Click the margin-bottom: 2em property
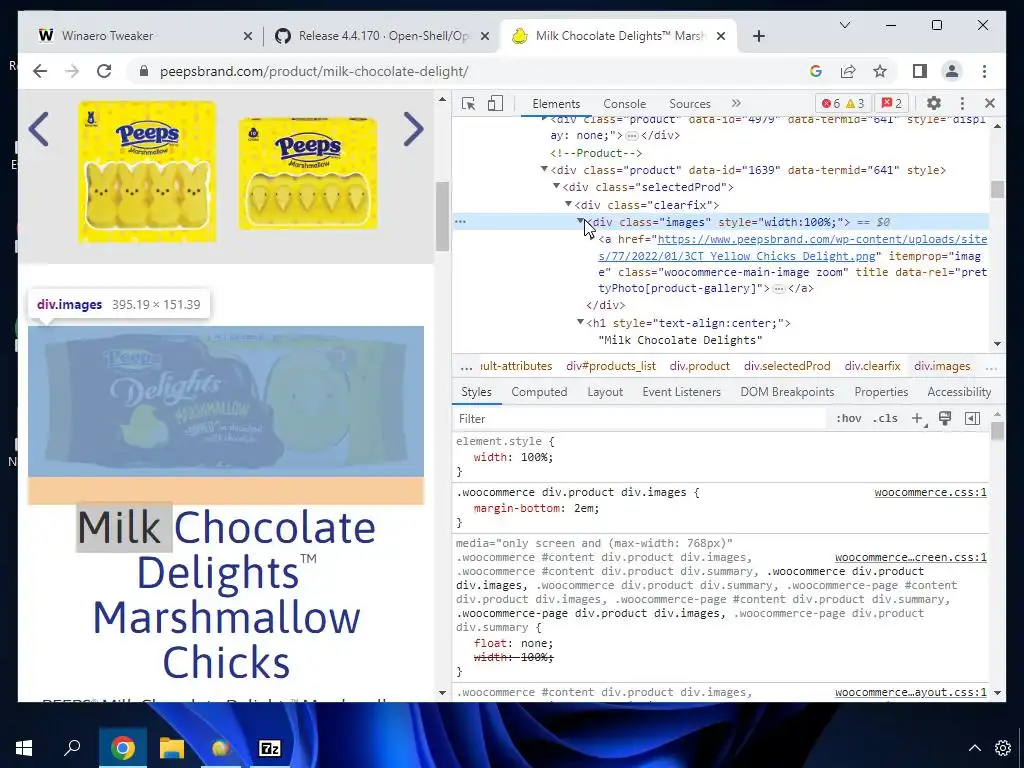This screenshot has height=768, width=1024. tap(536, 507)
